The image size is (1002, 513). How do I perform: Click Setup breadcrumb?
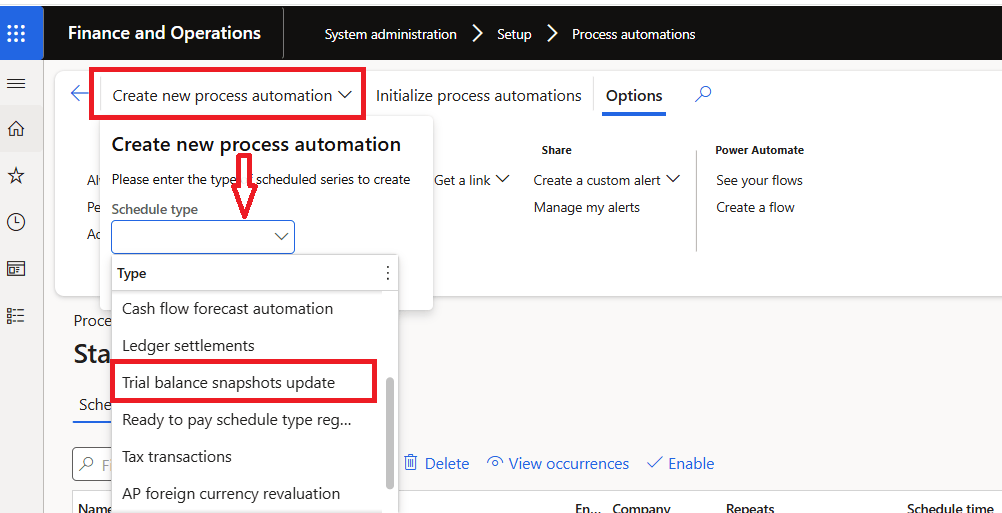[514, 34]
